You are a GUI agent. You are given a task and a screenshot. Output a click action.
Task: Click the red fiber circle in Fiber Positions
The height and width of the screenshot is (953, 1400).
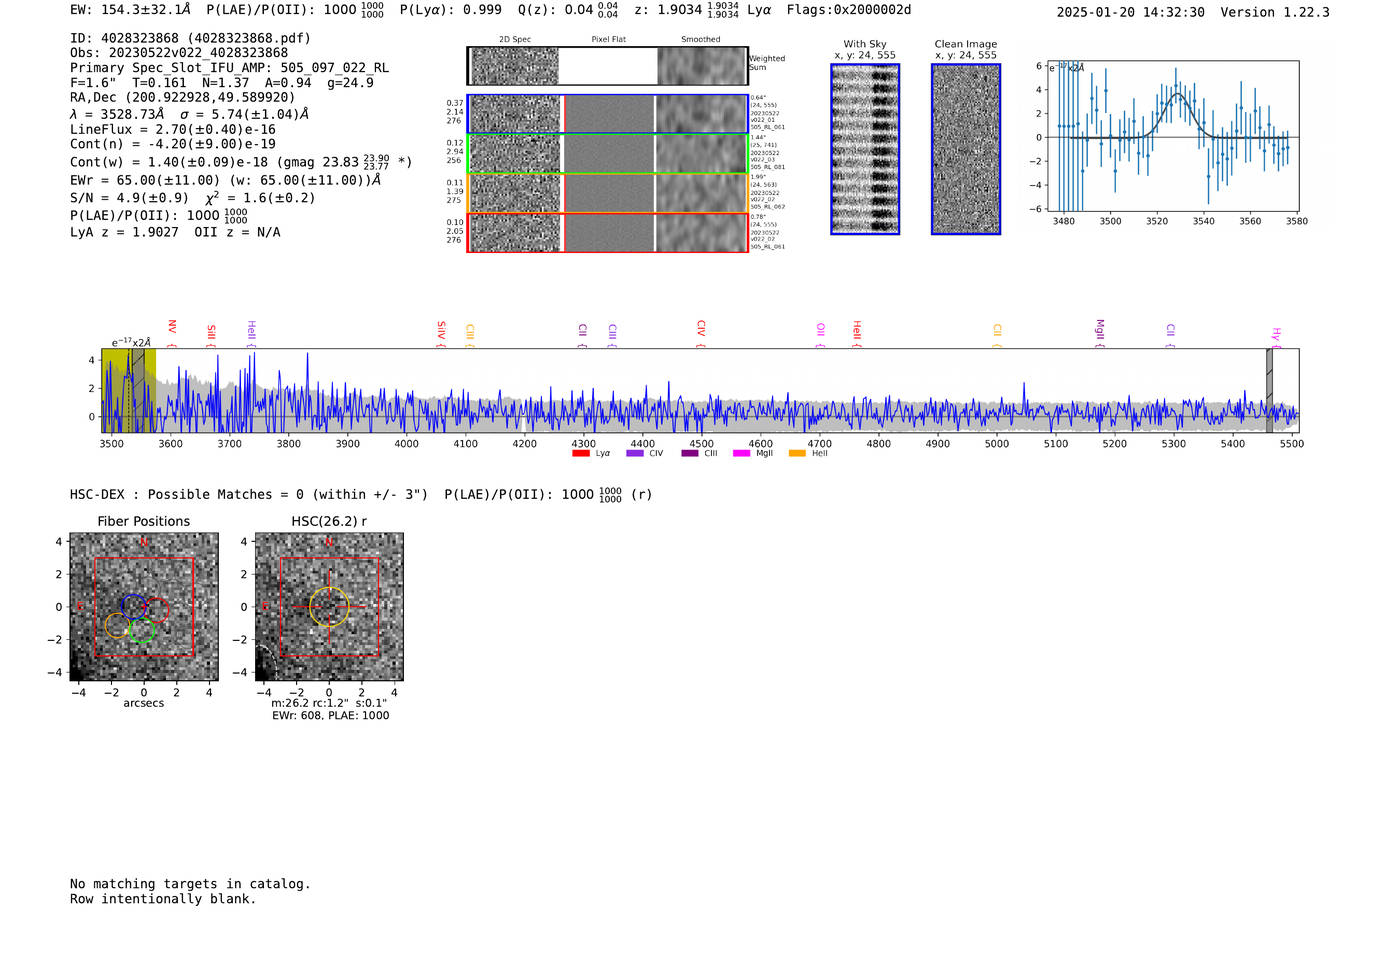(x=156, y=609)
